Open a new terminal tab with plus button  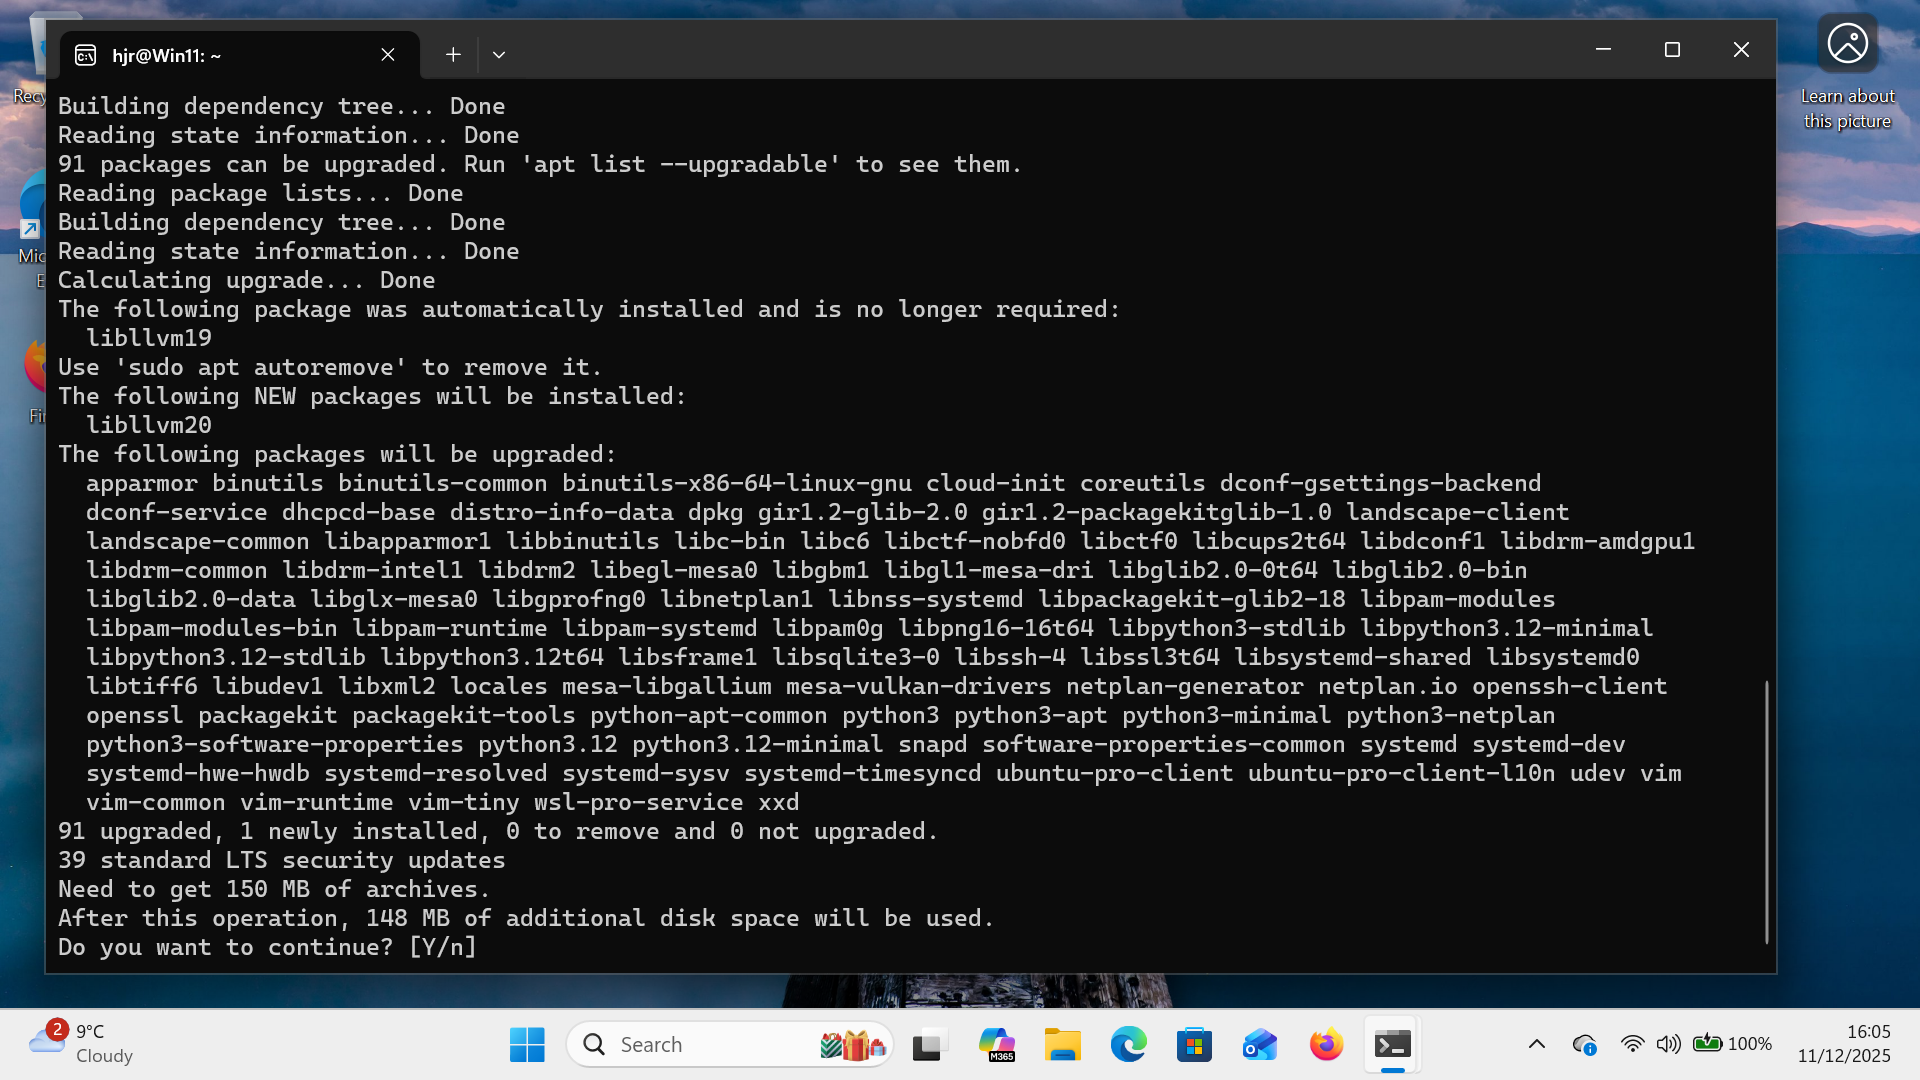(453, 55)
